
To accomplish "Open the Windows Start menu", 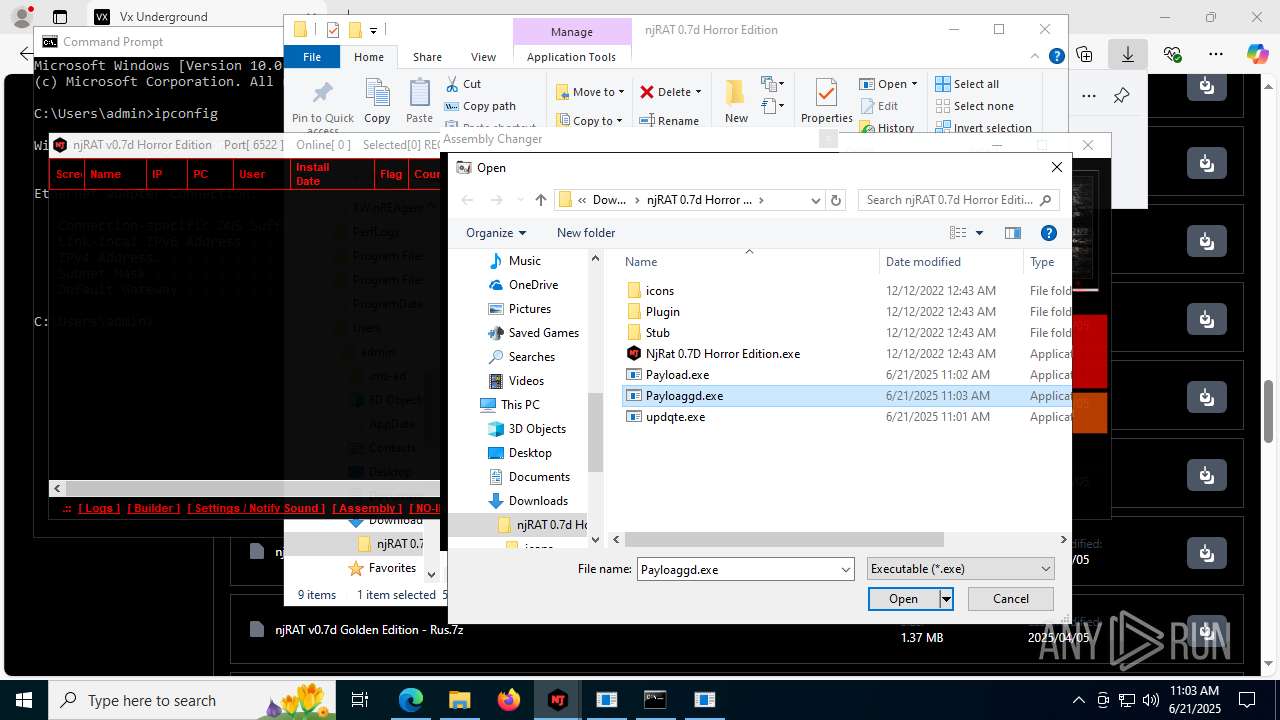I will (24, 700).
